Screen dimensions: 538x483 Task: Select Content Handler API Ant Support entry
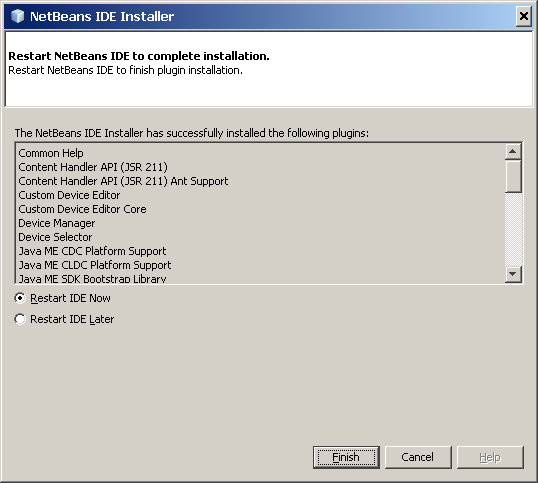tap(123, 181)
